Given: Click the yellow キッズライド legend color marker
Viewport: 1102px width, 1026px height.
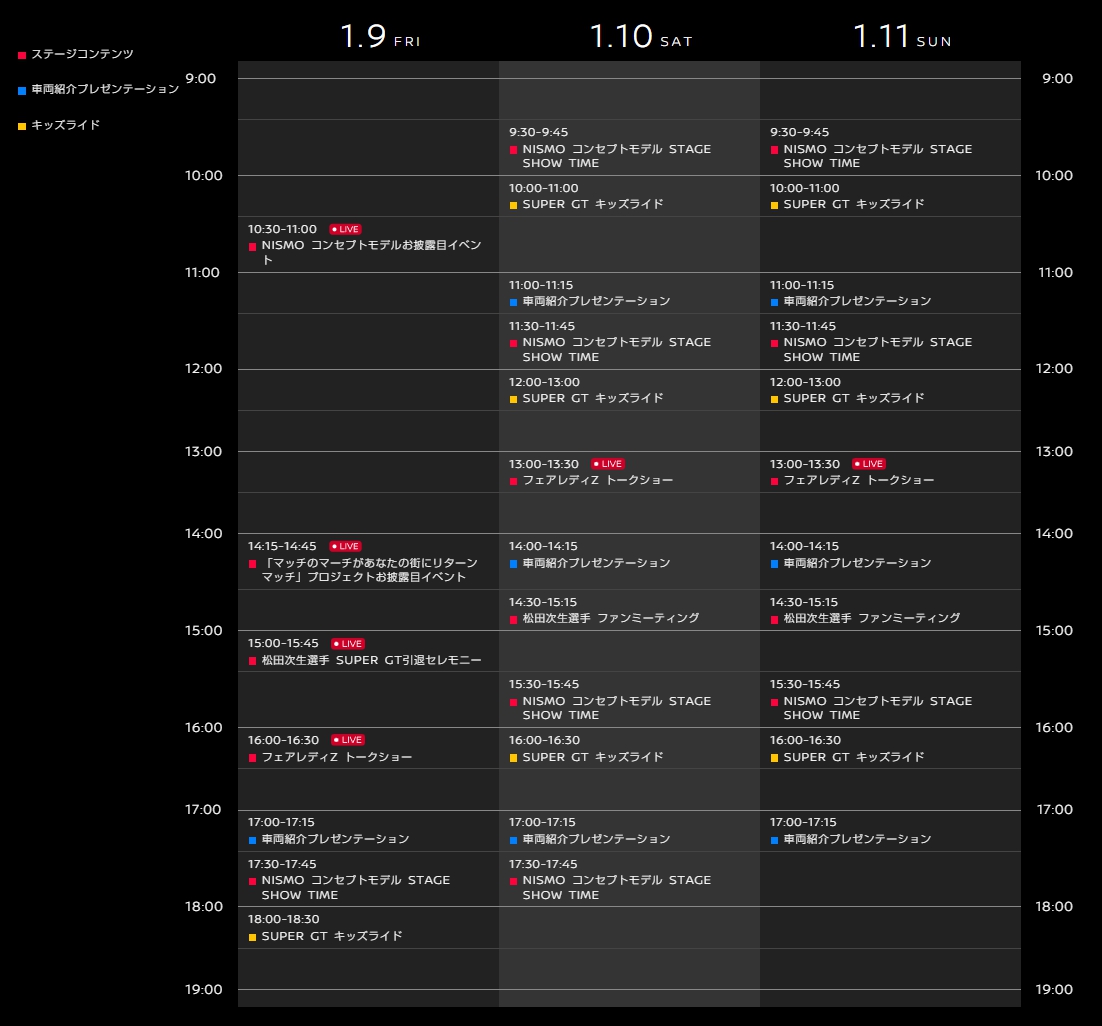Looking at the screenshot, I should [22, 126].
